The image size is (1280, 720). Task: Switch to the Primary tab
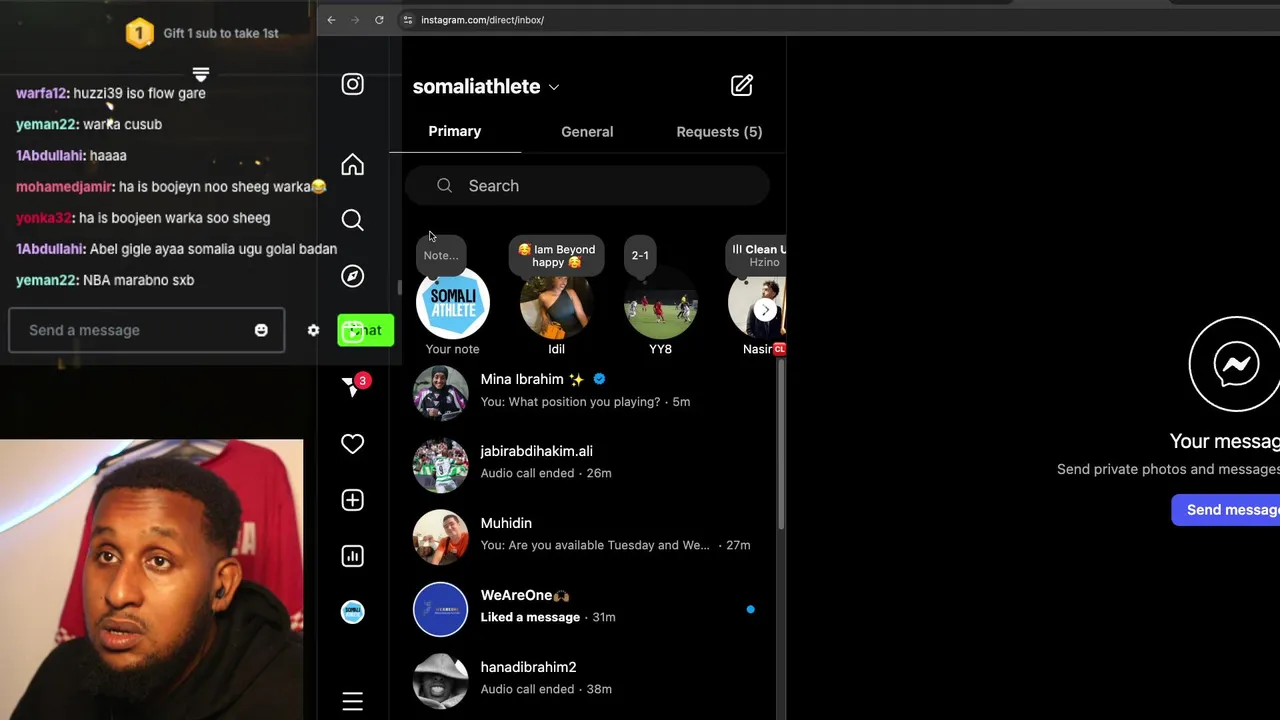[455, 131]
